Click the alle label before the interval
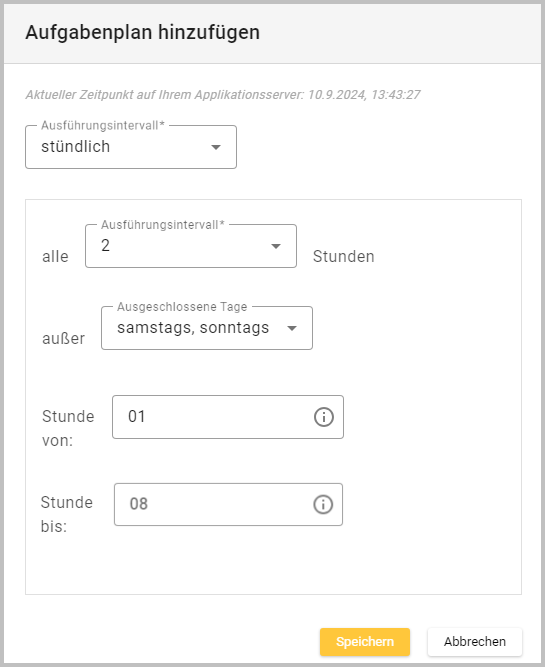This screenshot has width=545, height=667. coord(55,257)
